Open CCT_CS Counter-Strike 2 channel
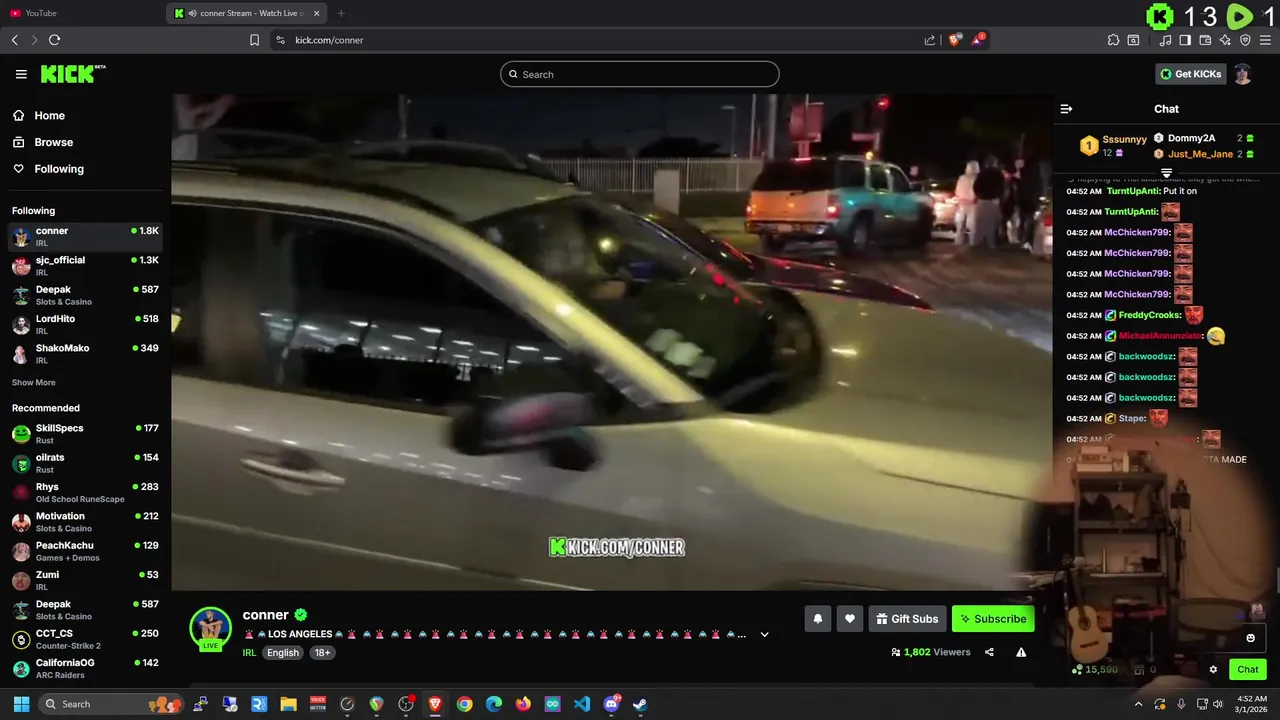 (x=85, y=639)
